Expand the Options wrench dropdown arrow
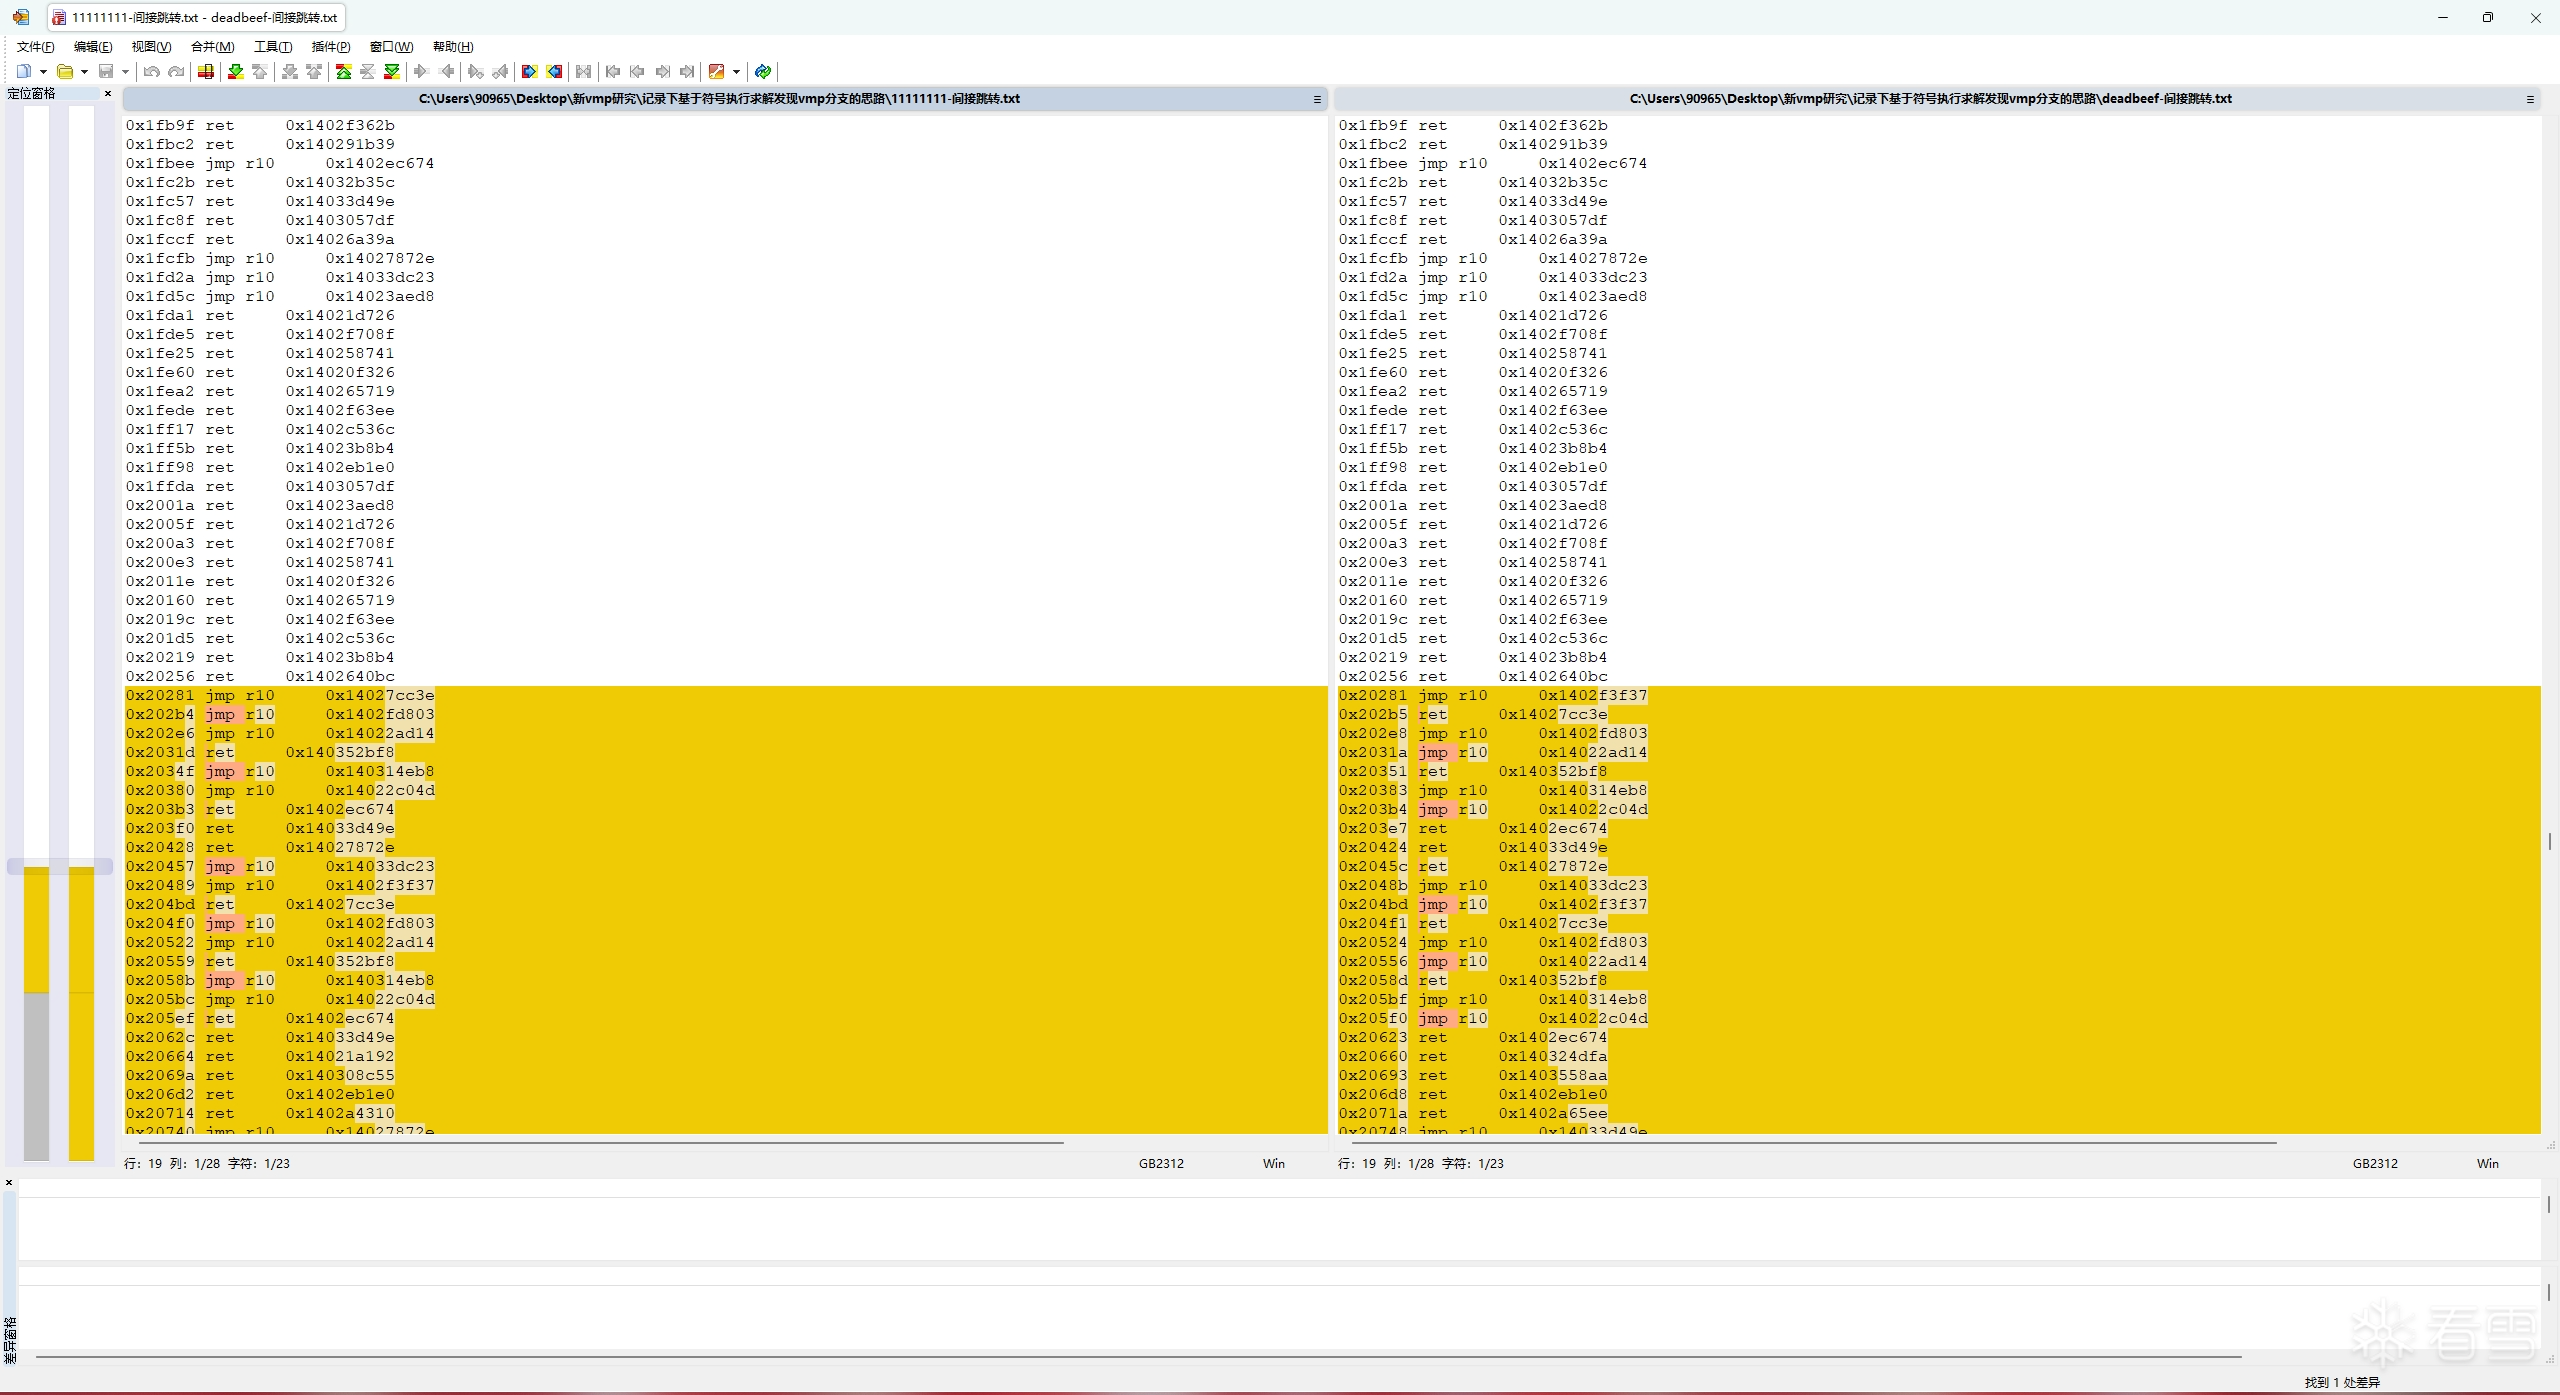The image size is (2560, 1395). pos(736,71)
